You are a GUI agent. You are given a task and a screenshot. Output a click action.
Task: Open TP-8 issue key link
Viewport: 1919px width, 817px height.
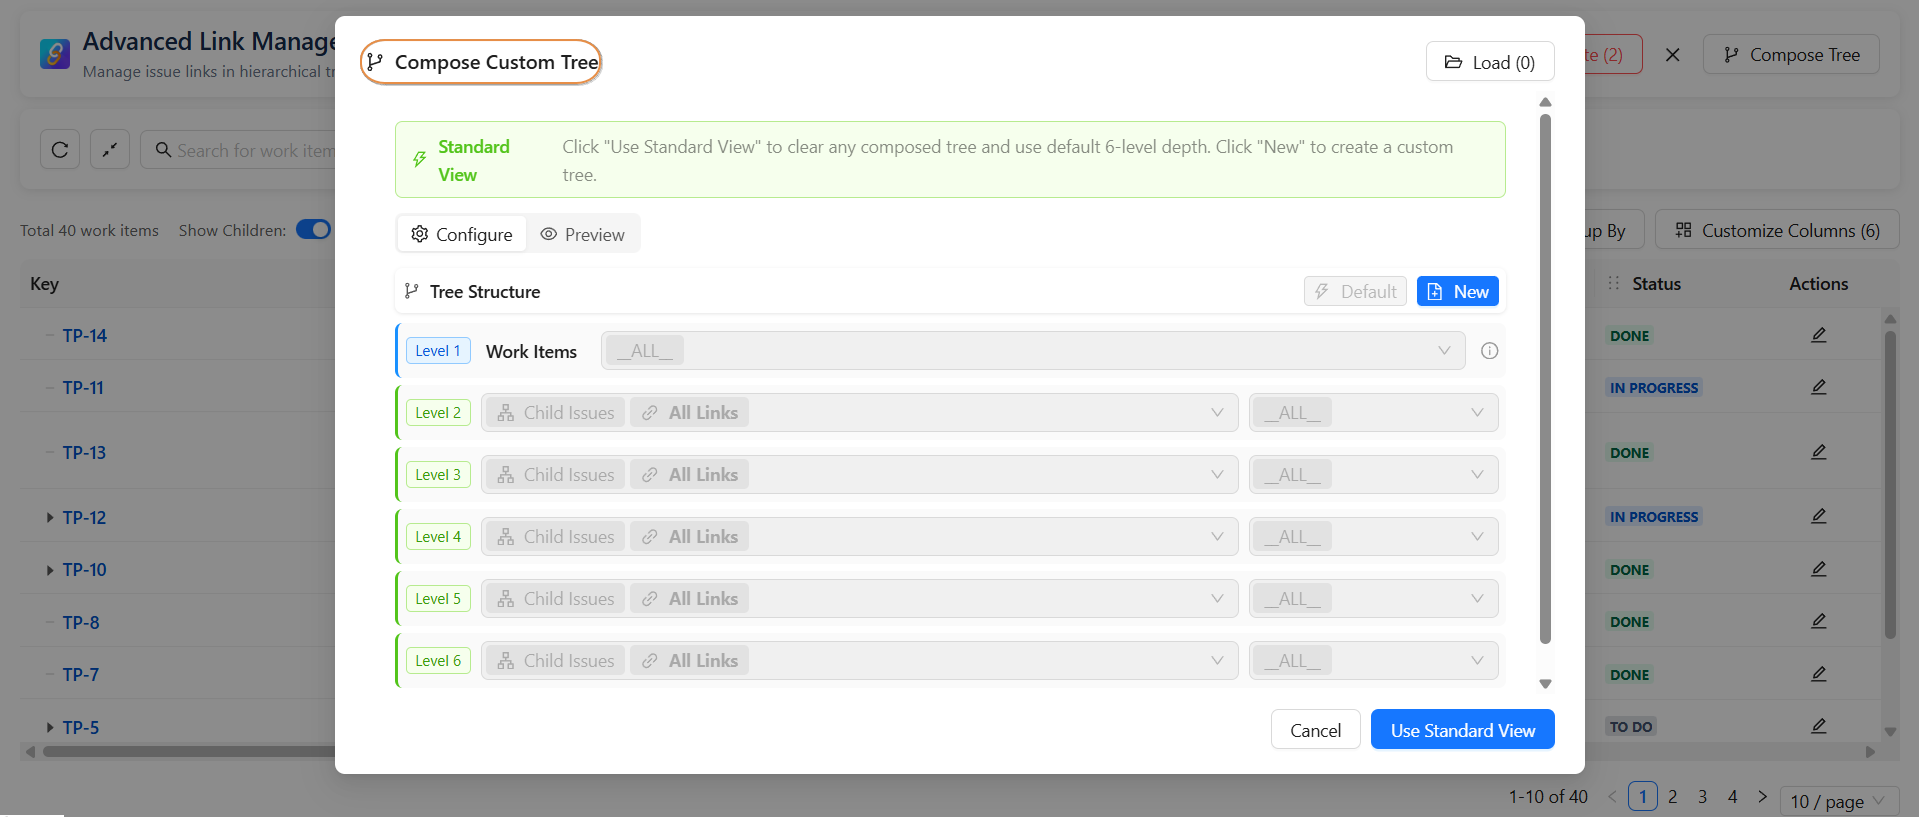coord(81,623)
